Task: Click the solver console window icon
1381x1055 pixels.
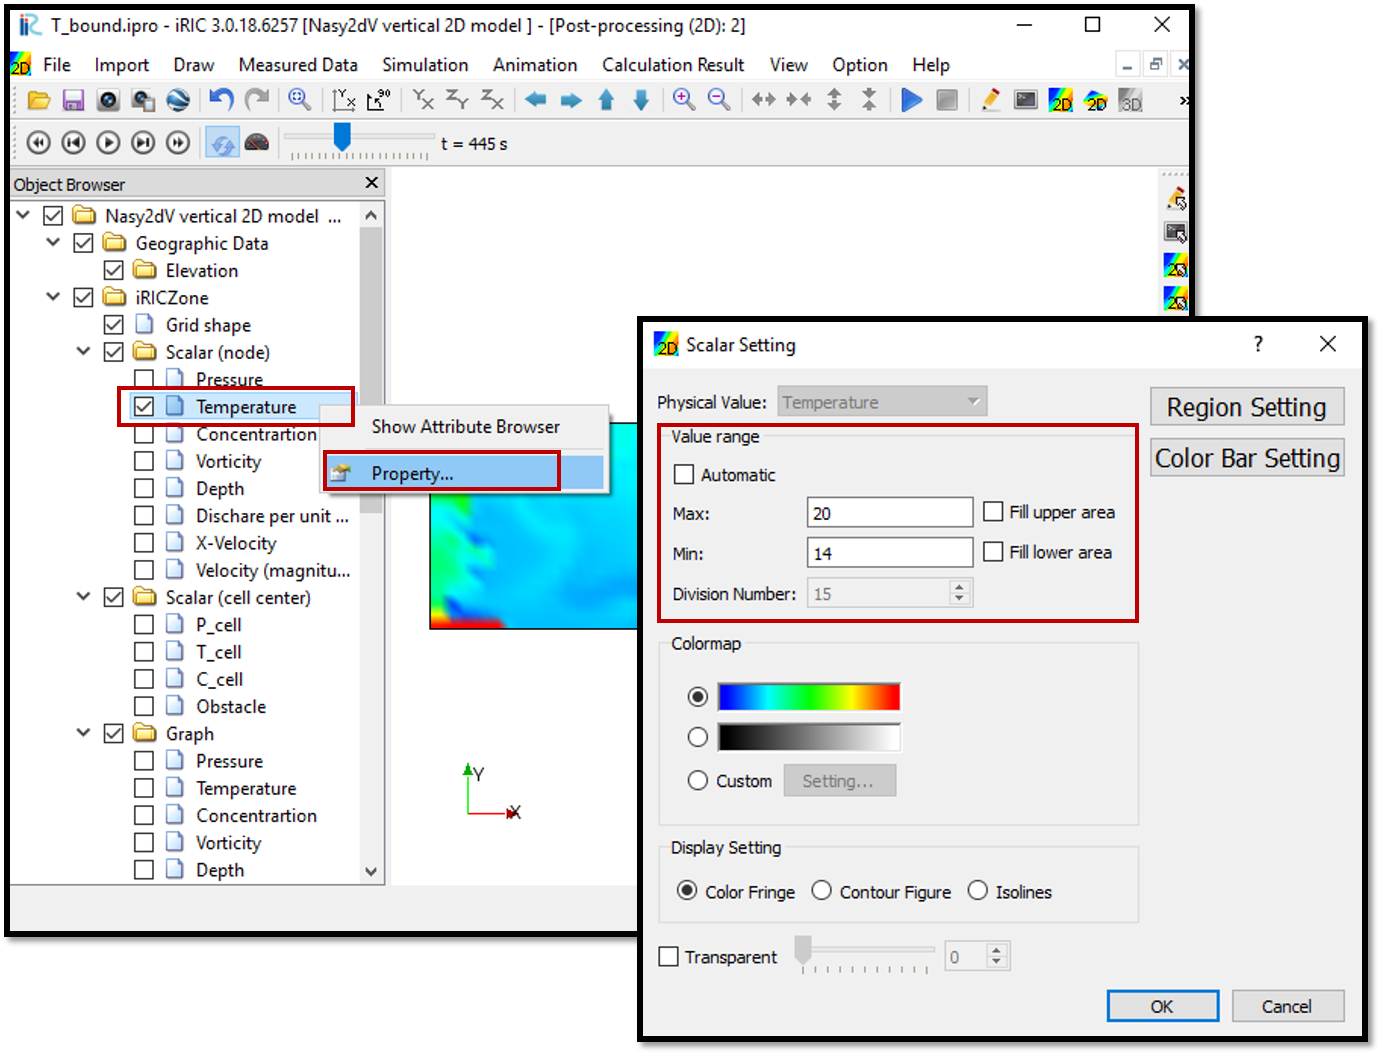Action: click(x=1025, y=100)
